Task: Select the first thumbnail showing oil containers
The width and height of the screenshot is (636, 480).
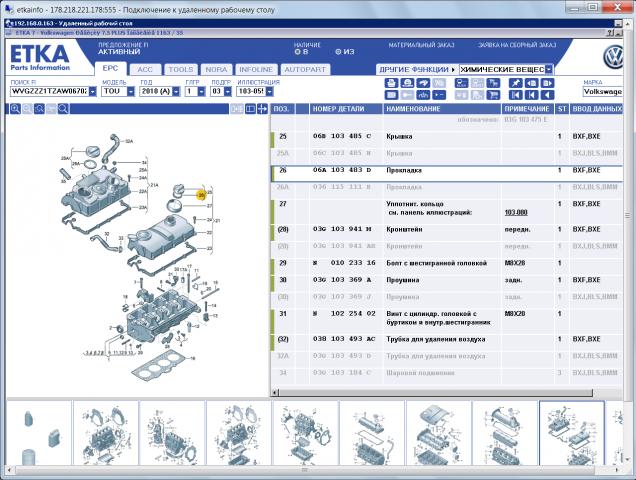Action: 39,433
